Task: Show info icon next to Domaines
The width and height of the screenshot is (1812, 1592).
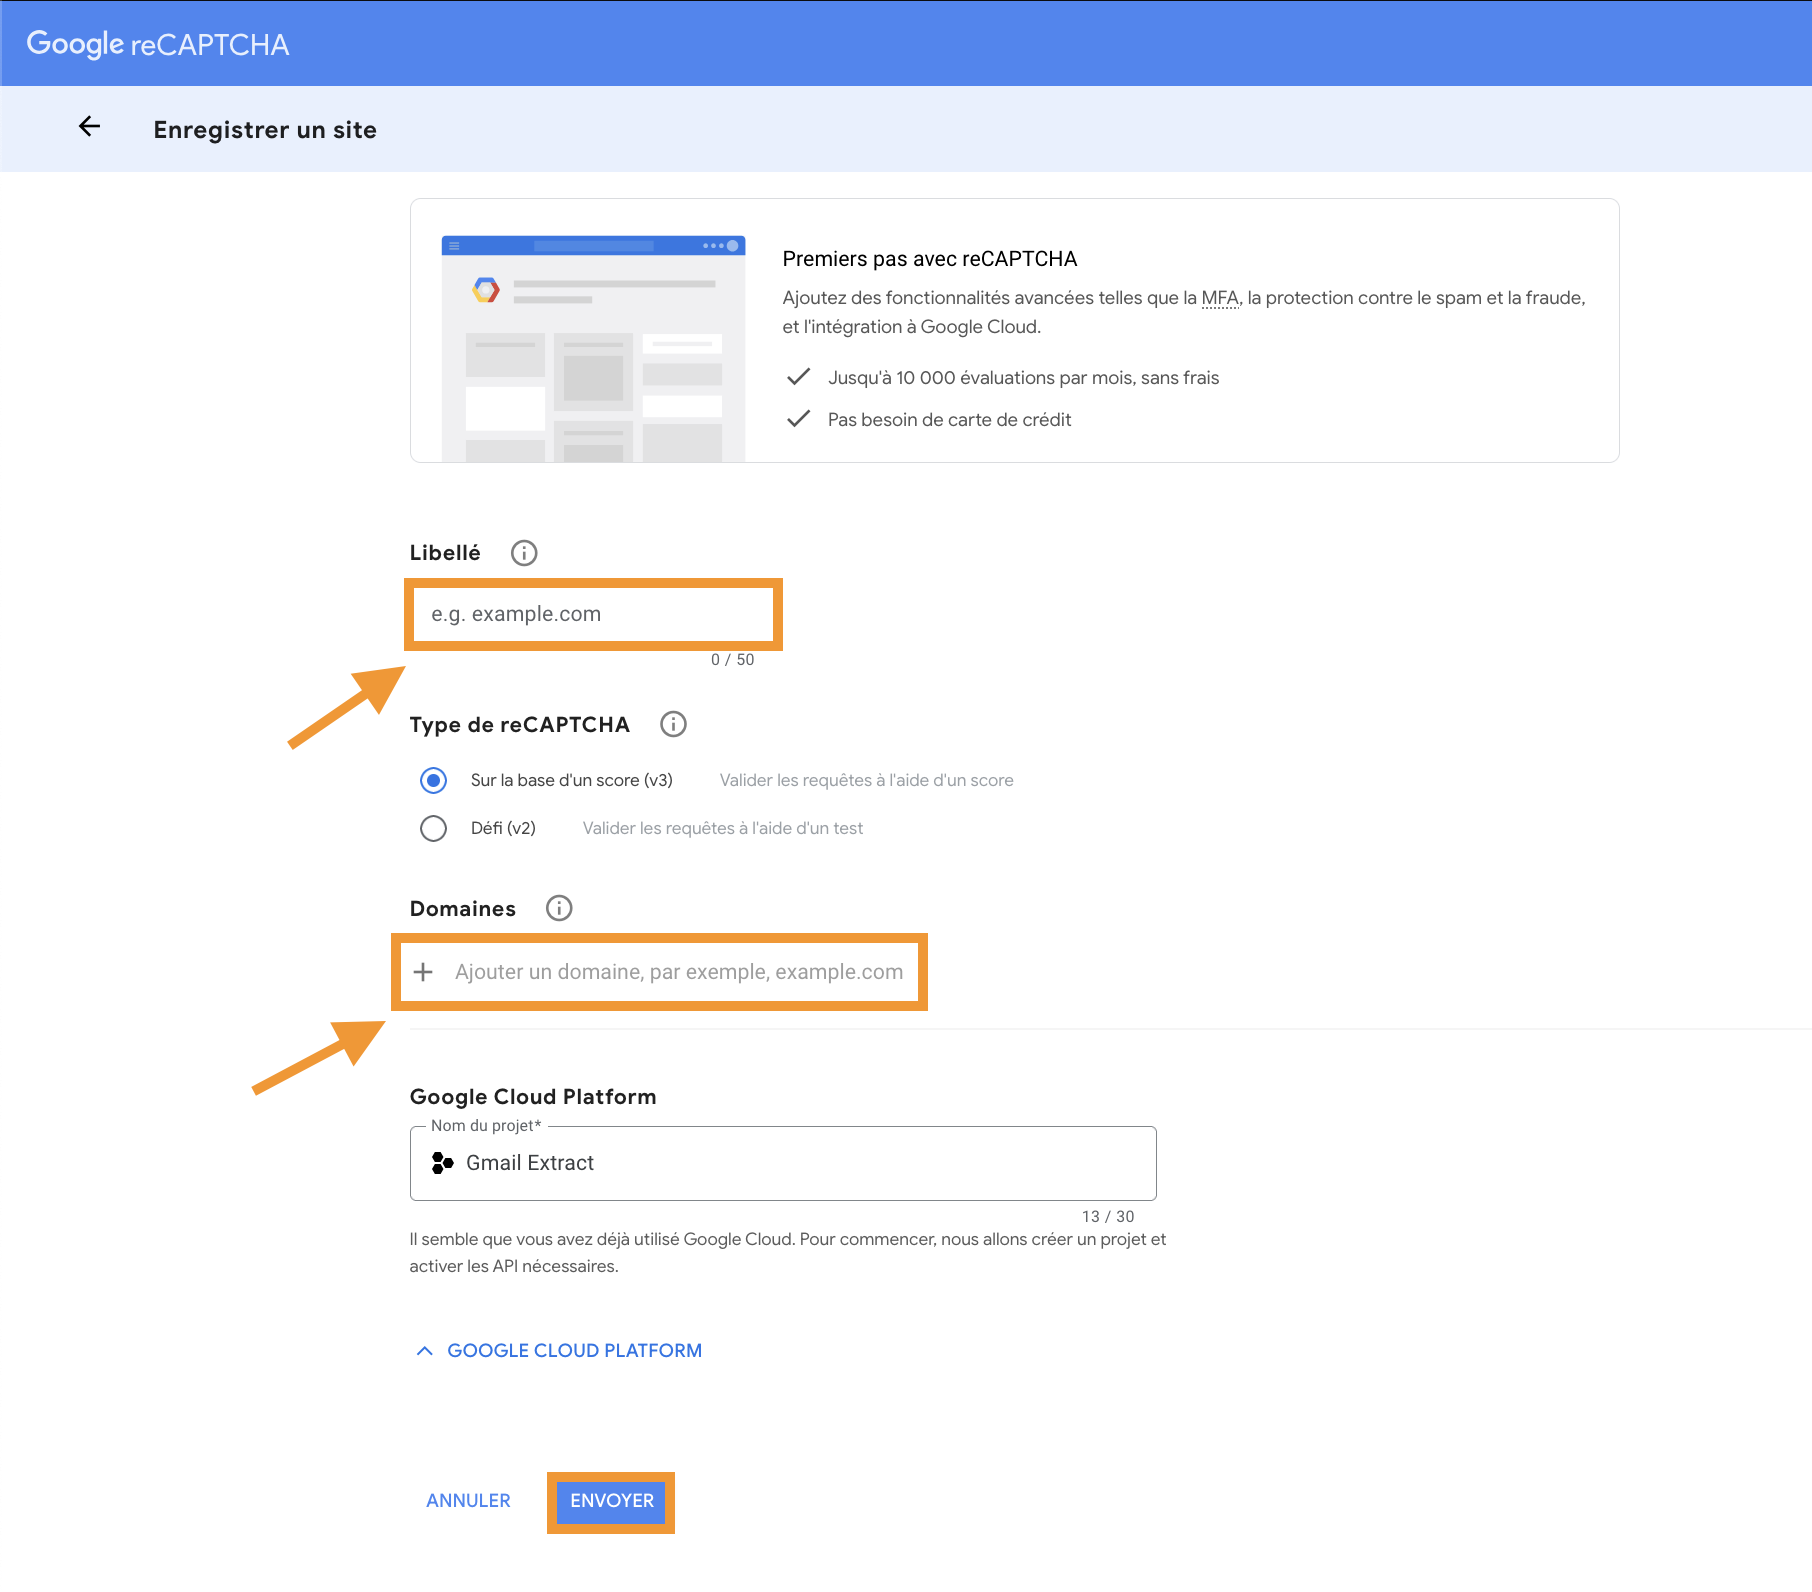Action: pos(559,908)
